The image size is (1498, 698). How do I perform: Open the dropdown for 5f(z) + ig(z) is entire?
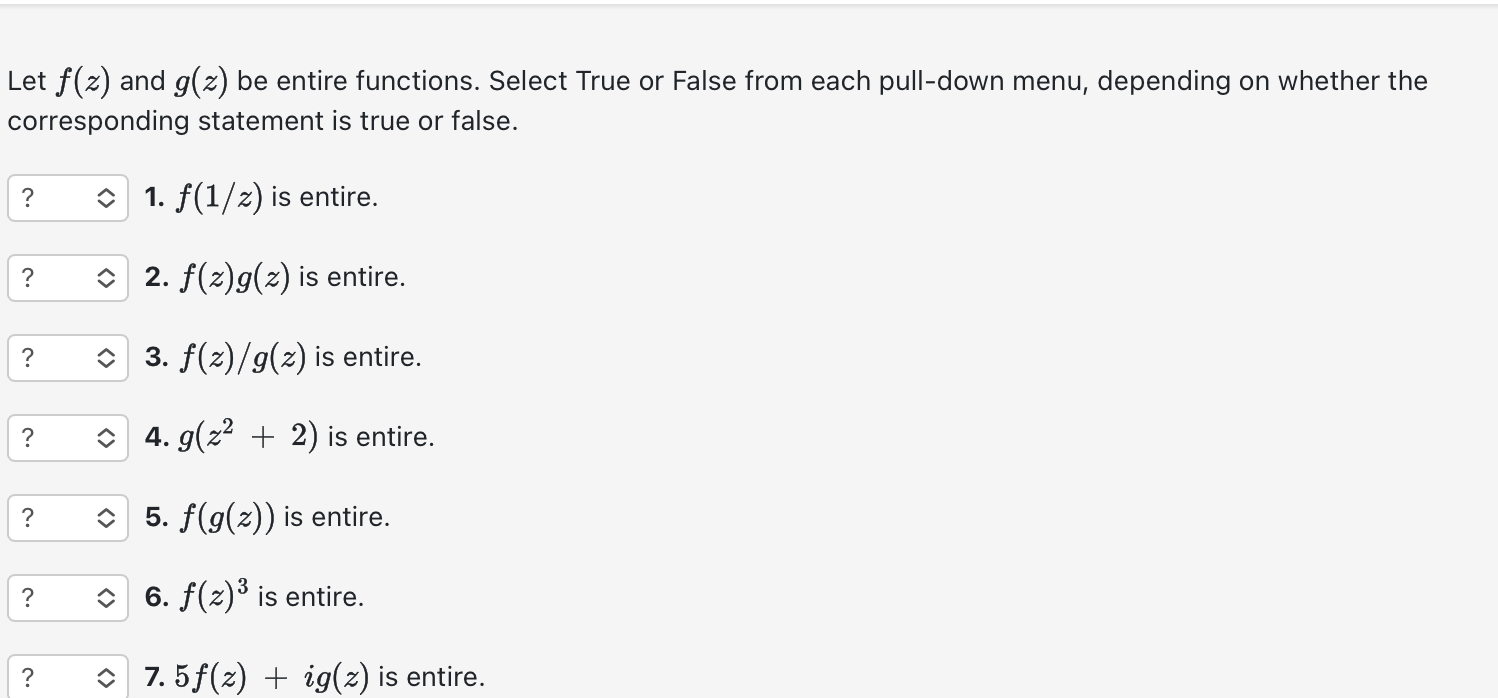coord(67,676)
